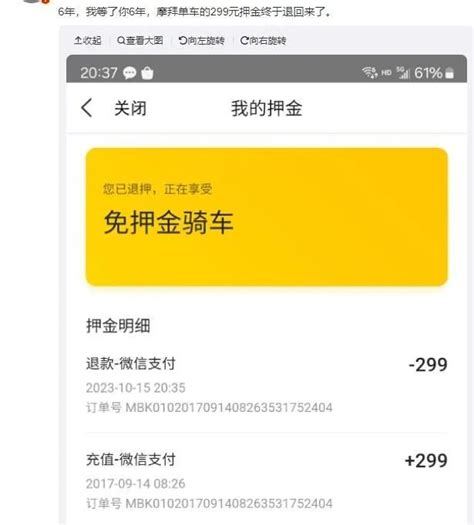
Task: Click the -299 refund amount
Action: 428,364
